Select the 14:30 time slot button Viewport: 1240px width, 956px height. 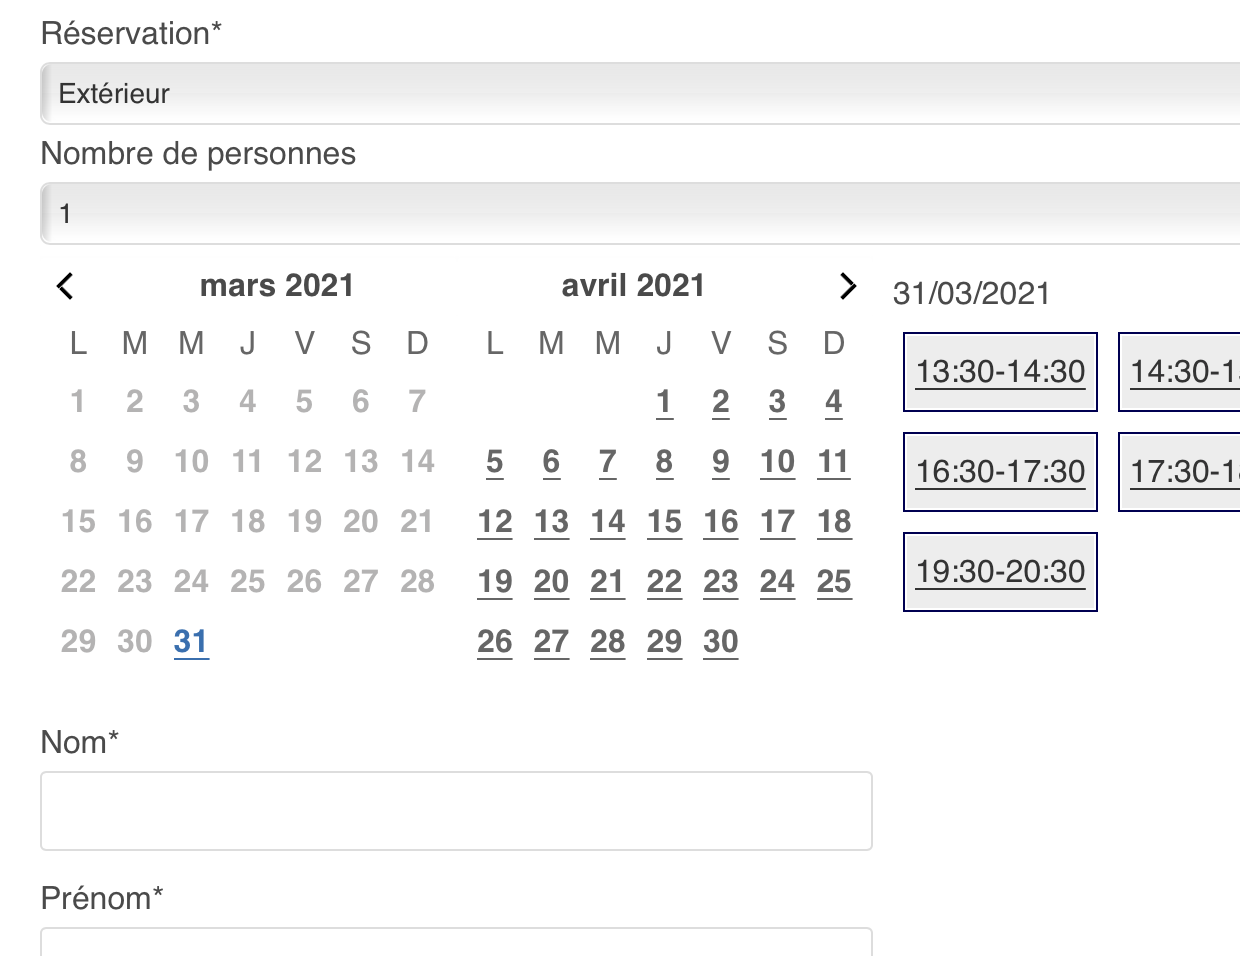(1180, 372)
